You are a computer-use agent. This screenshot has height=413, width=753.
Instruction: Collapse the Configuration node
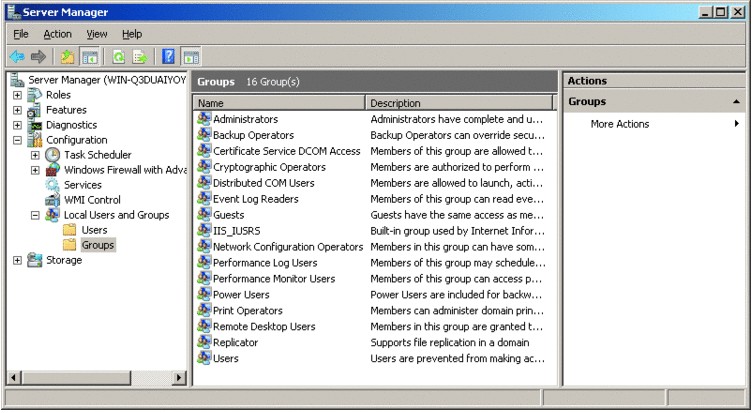point(17,140)
